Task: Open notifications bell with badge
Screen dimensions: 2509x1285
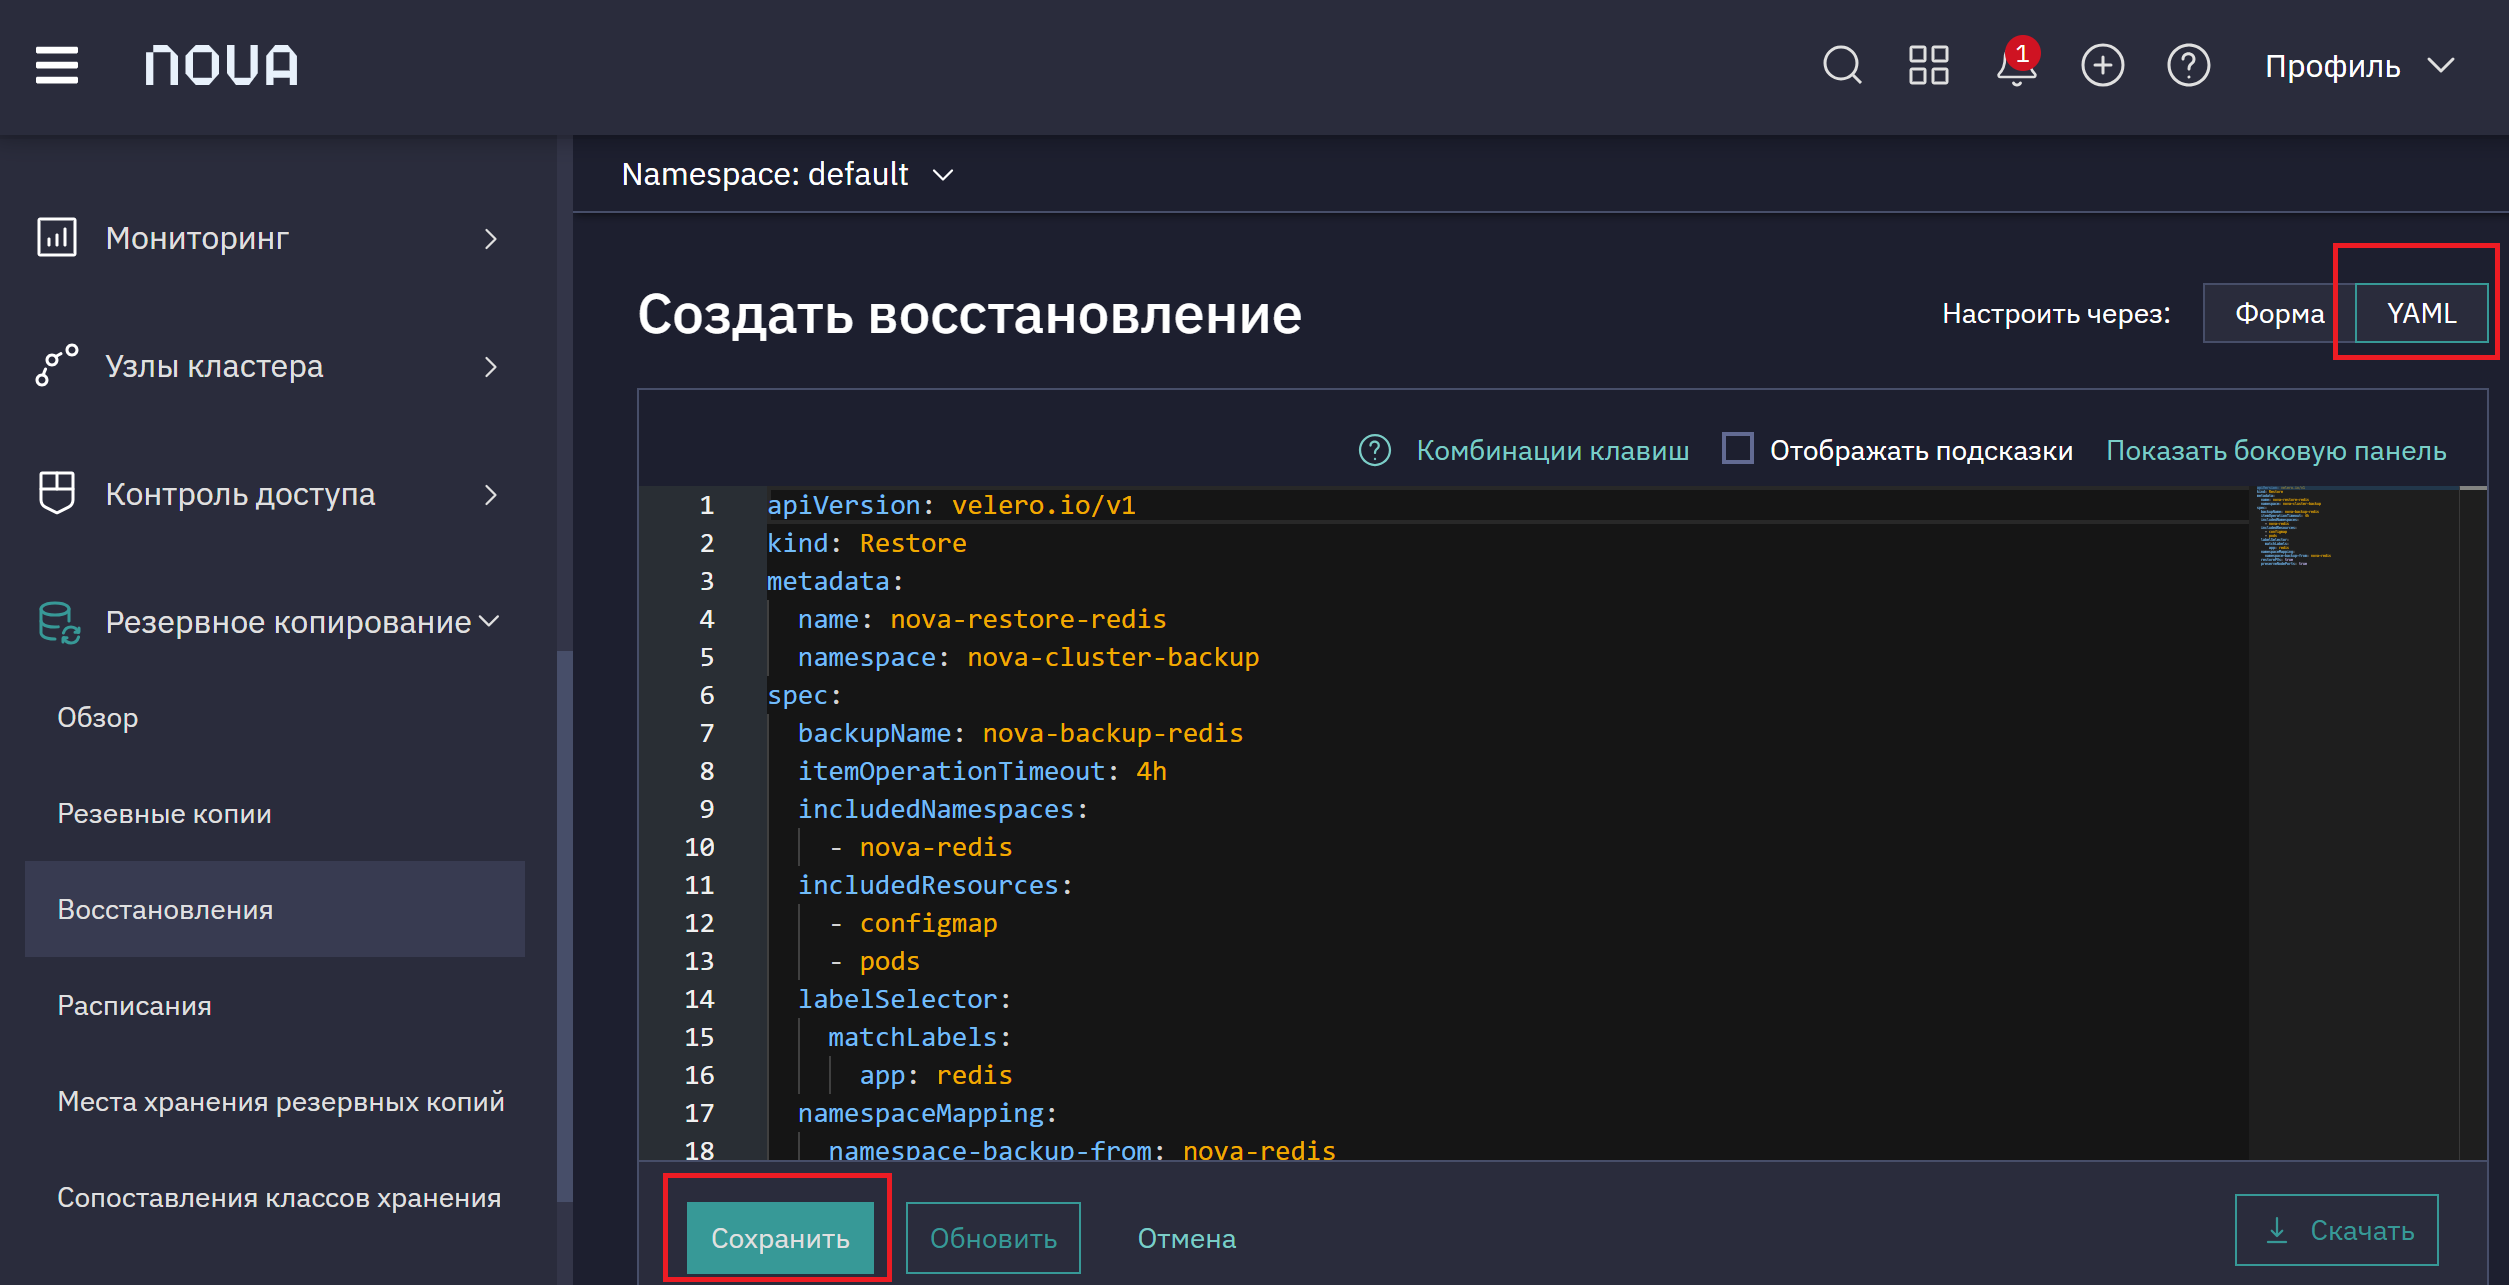Action: pyautogui.click(x=2017, y=64)
